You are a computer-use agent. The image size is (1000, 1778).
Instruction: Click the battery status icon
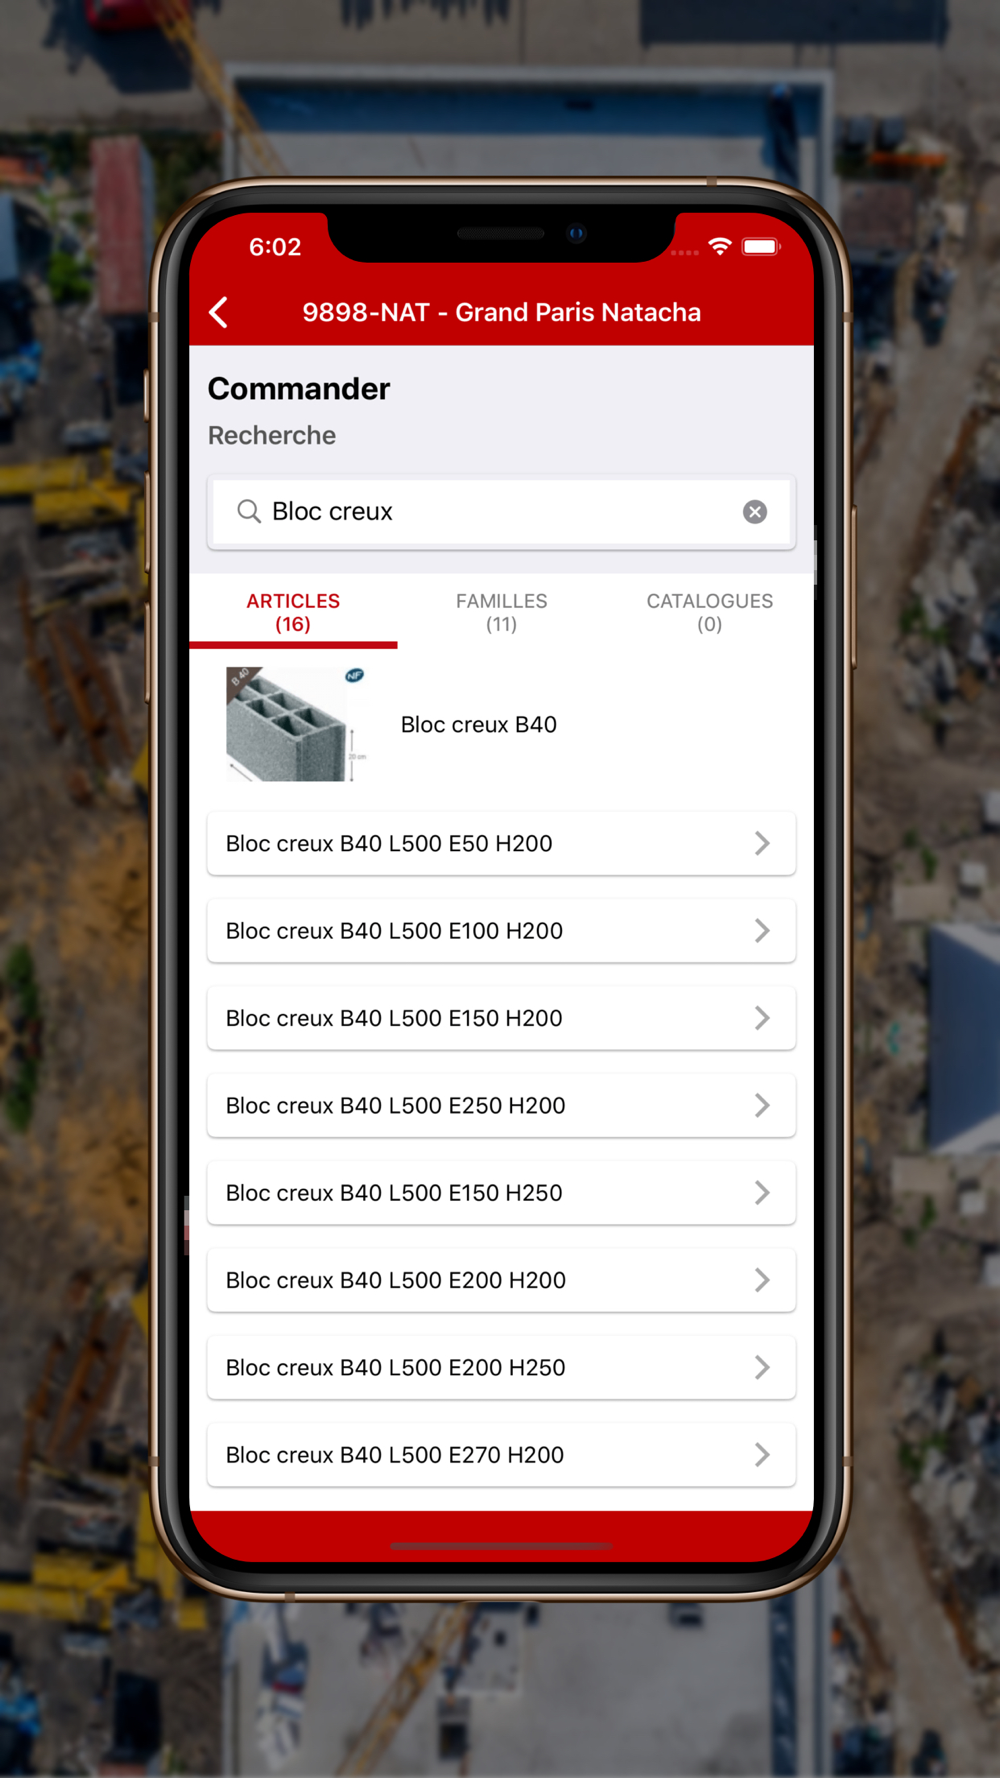[761, 246]
